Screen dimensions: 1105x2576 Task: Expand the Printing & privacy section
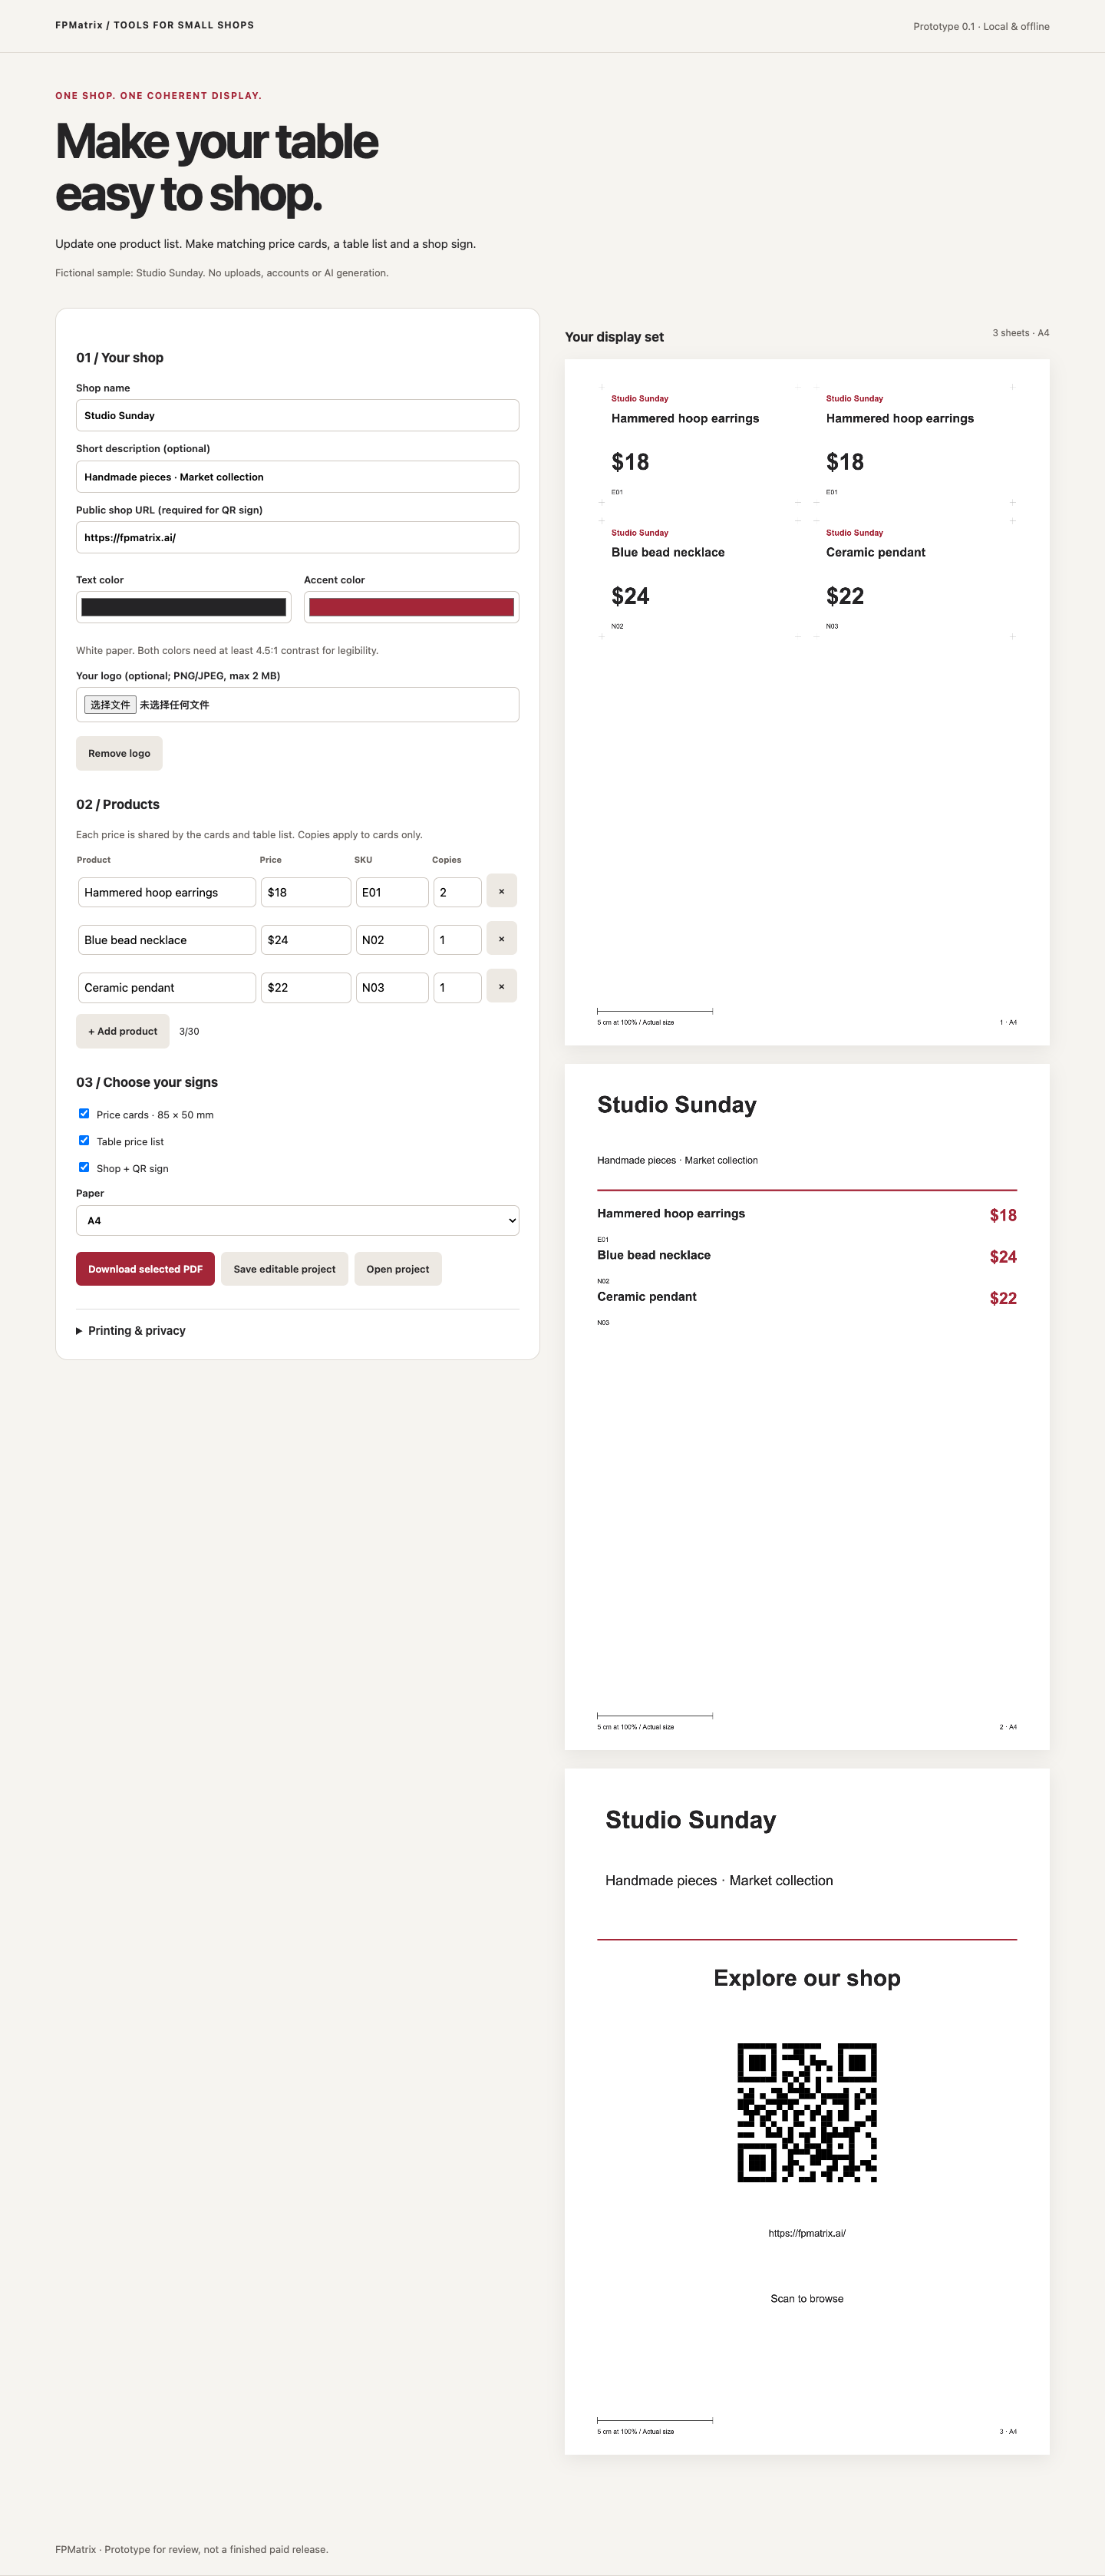(x=131, y=1331)
